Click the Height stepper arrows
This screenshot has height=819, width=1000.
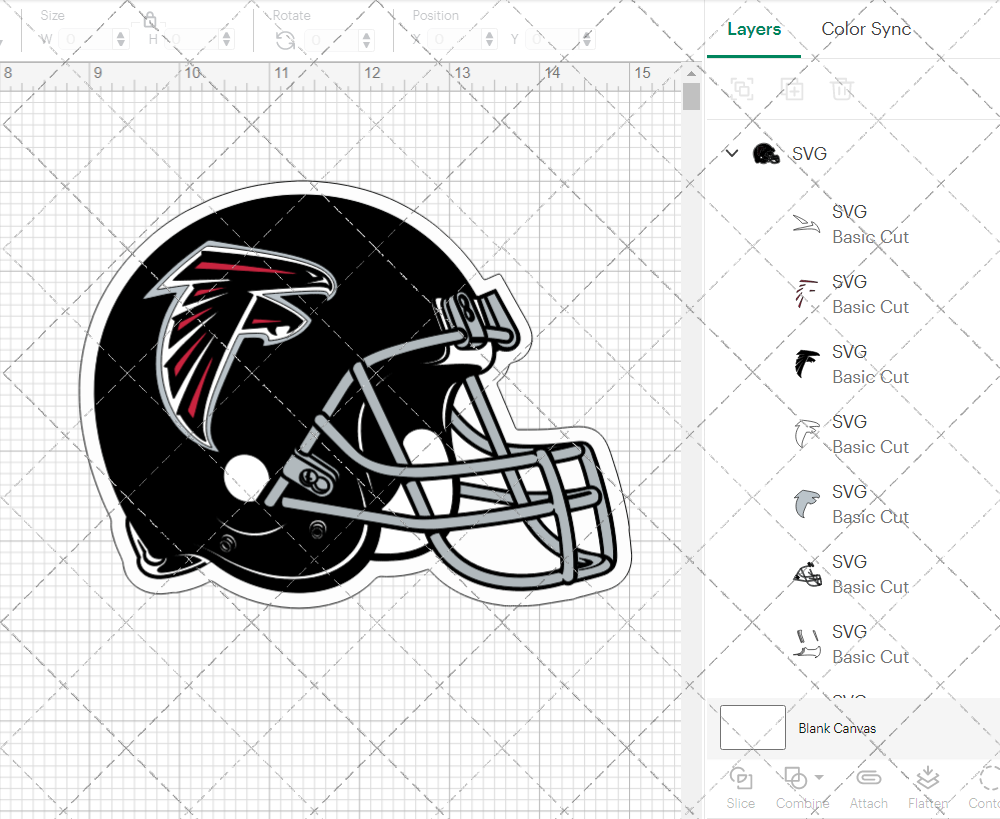226,40
